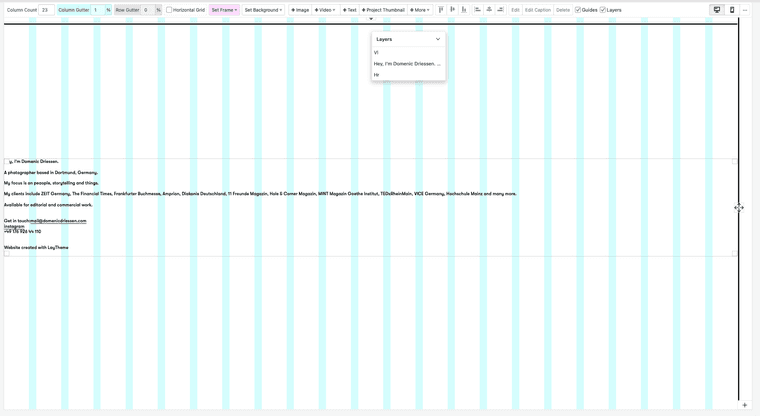The image size is (760, 416).
Task: Open the Set Frame dropdown
Action: 224,10
